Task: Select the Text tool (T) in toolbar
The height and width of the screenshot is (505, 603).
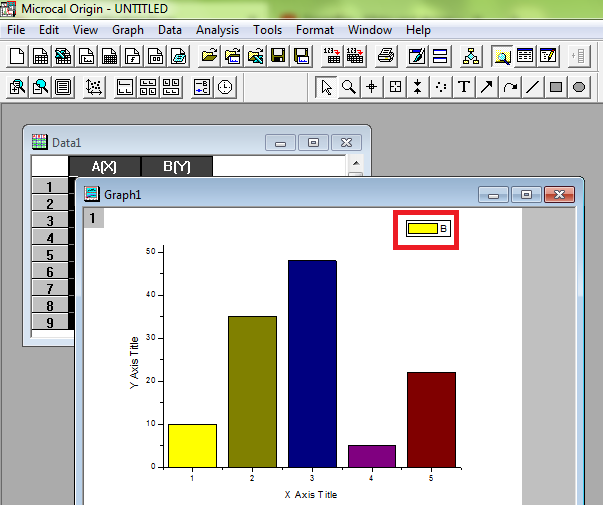Action: click(x=464, y=87)
